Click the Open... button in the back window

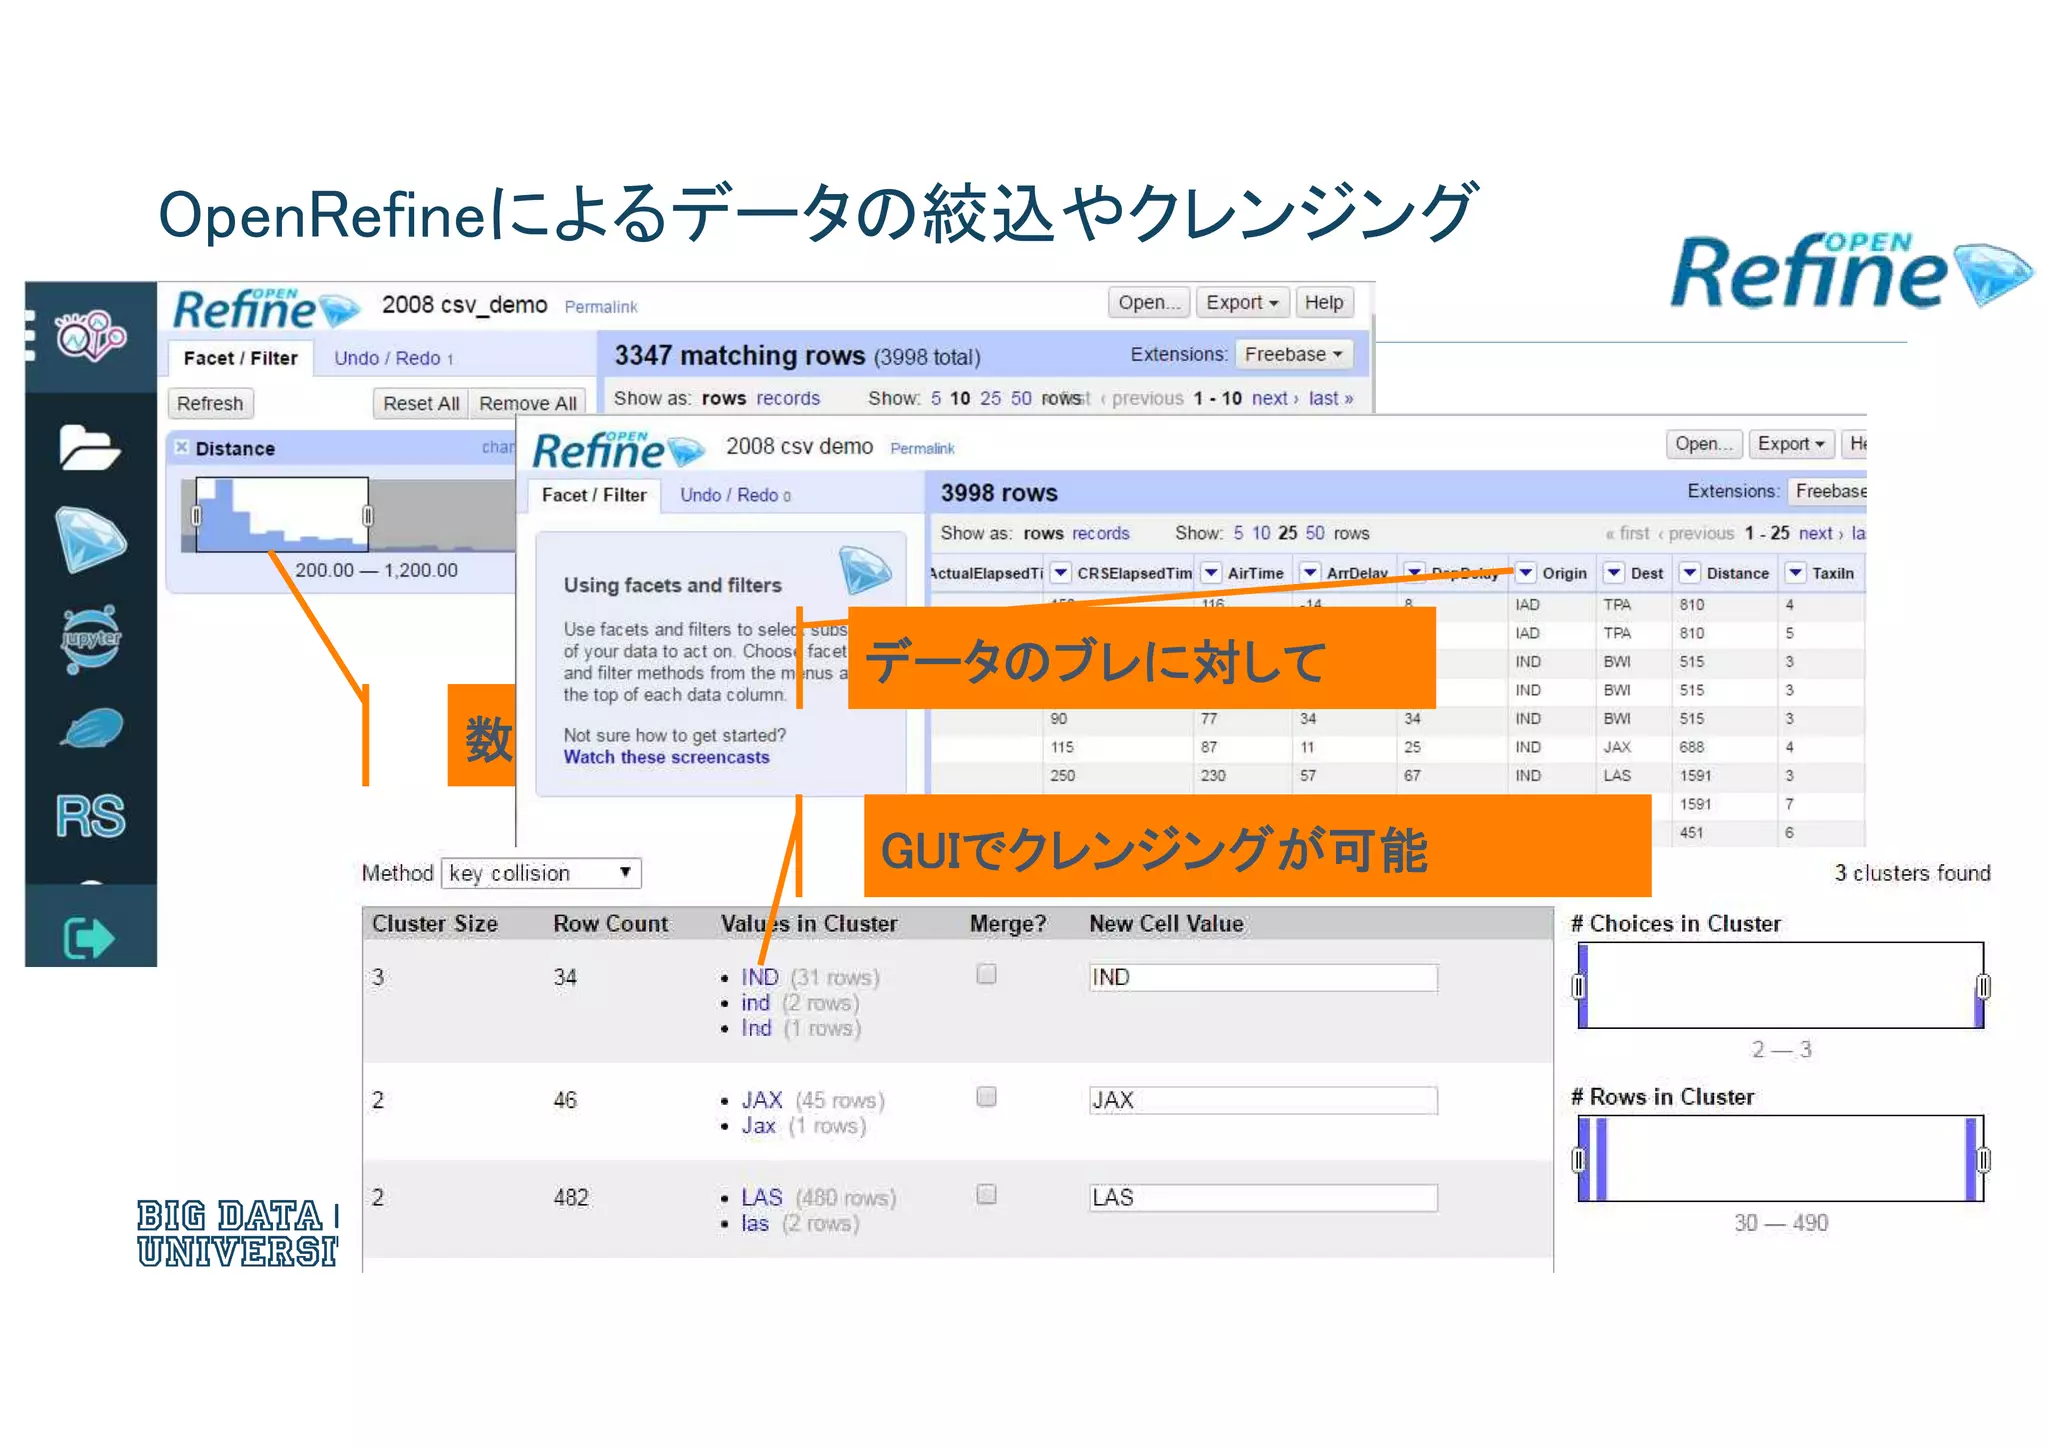coord(1148,302)
